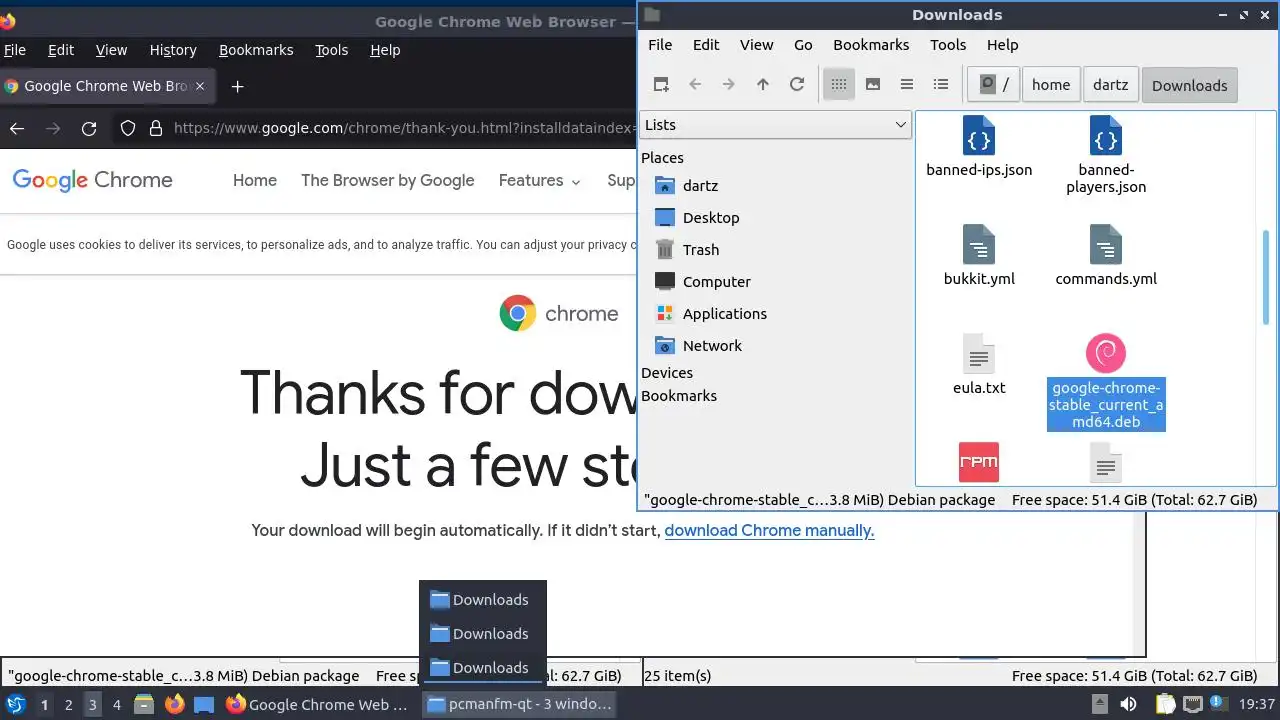
Task: Select the pcmanfm-qt taskbar button
Action: click(x=520, y=704)
